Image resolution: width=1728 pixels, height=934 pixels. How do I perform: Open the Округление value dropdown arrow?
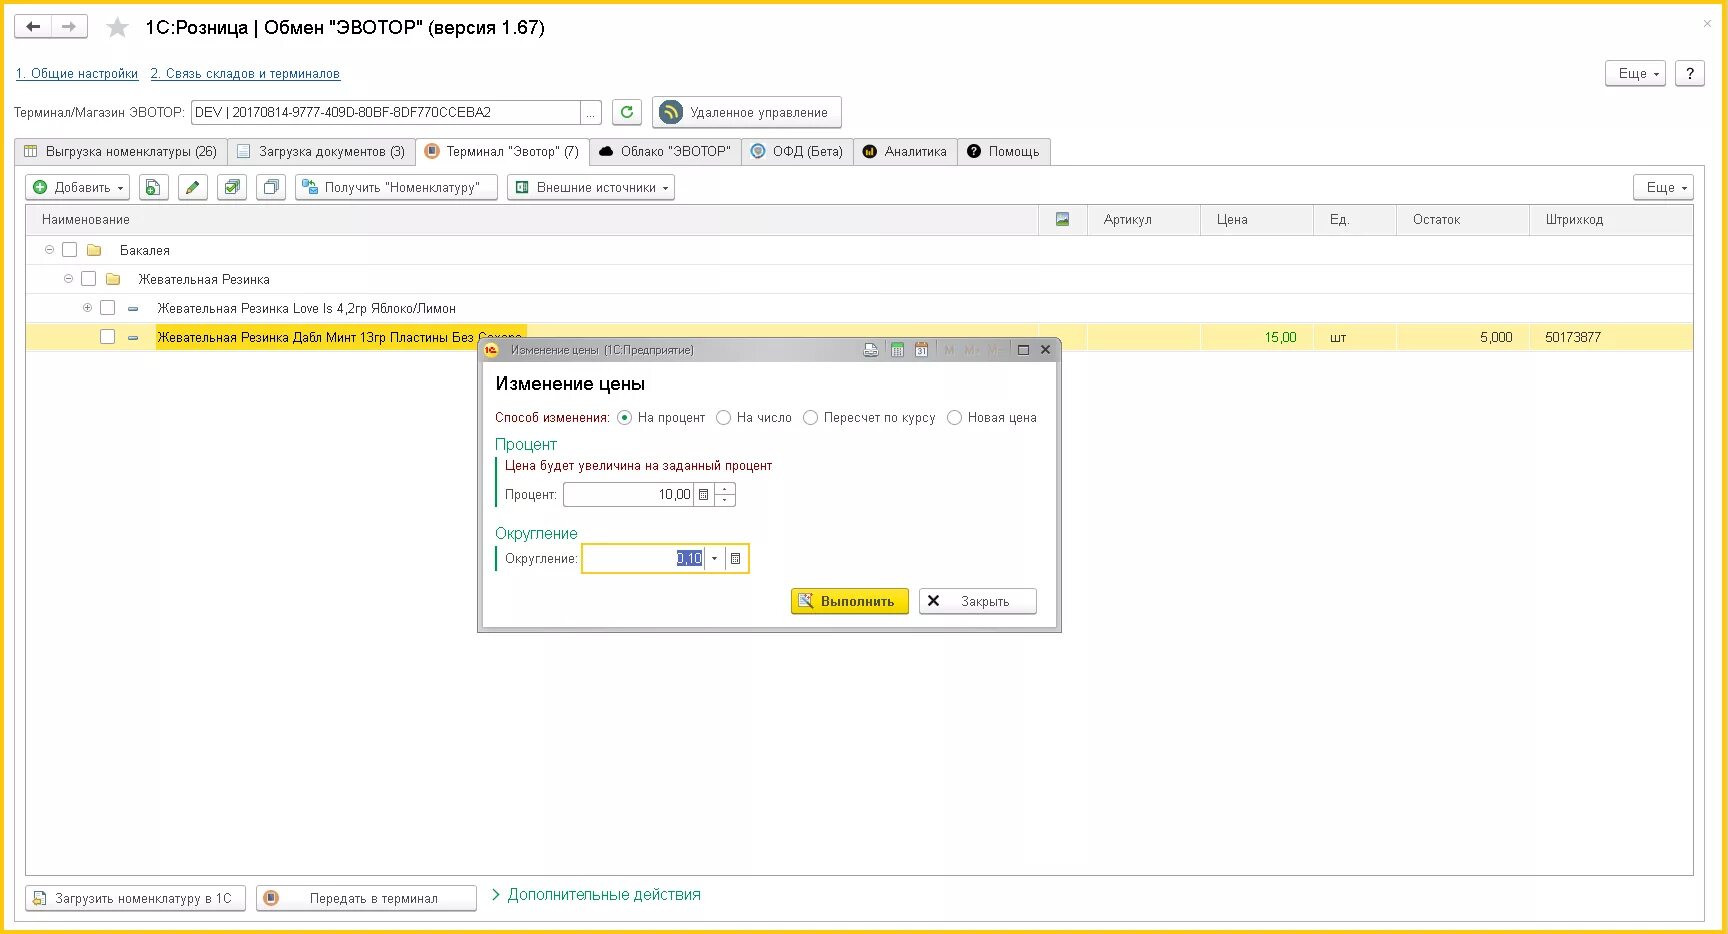pyautogui.click(x=714, y=558)
